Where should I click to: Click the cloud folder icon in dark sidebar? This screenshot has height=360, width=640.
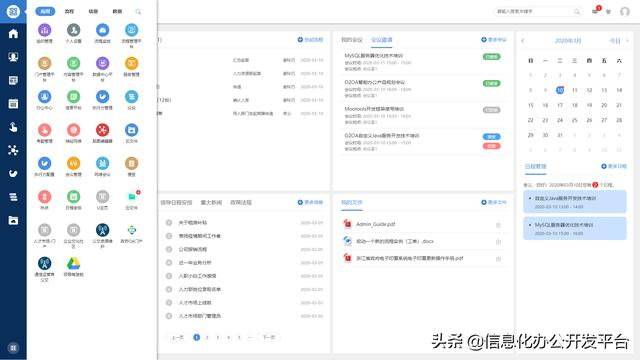coord(13,220)
